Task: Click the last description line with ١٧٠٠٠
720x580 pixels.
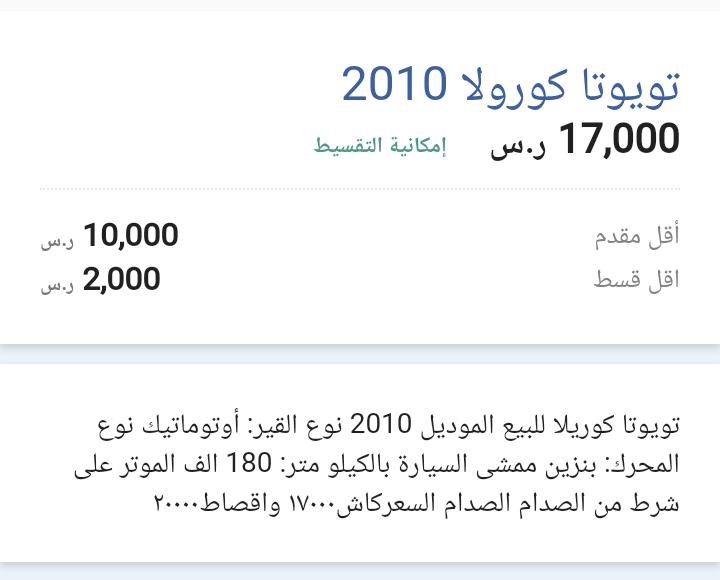Action: 416,504
